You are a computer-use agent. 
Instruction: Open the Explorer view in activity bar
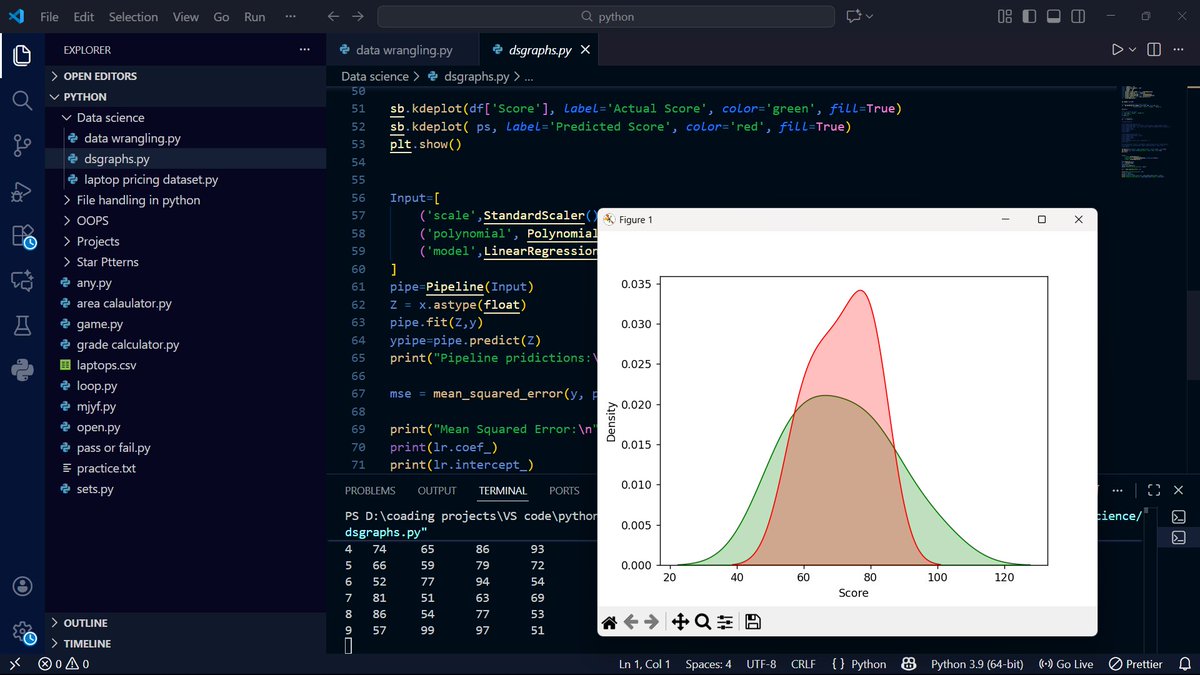click(x=22, y=56)
